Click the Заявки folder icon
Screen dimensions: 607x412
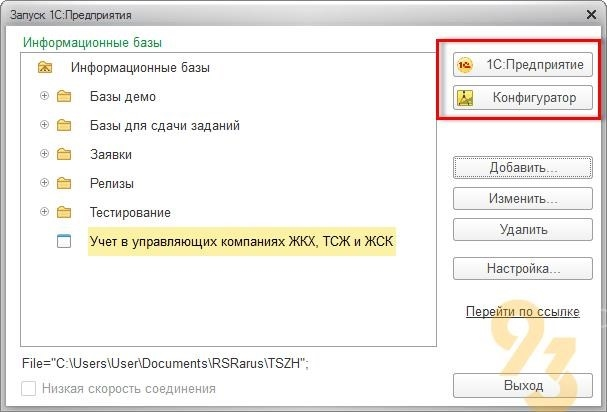coord(64,154)
